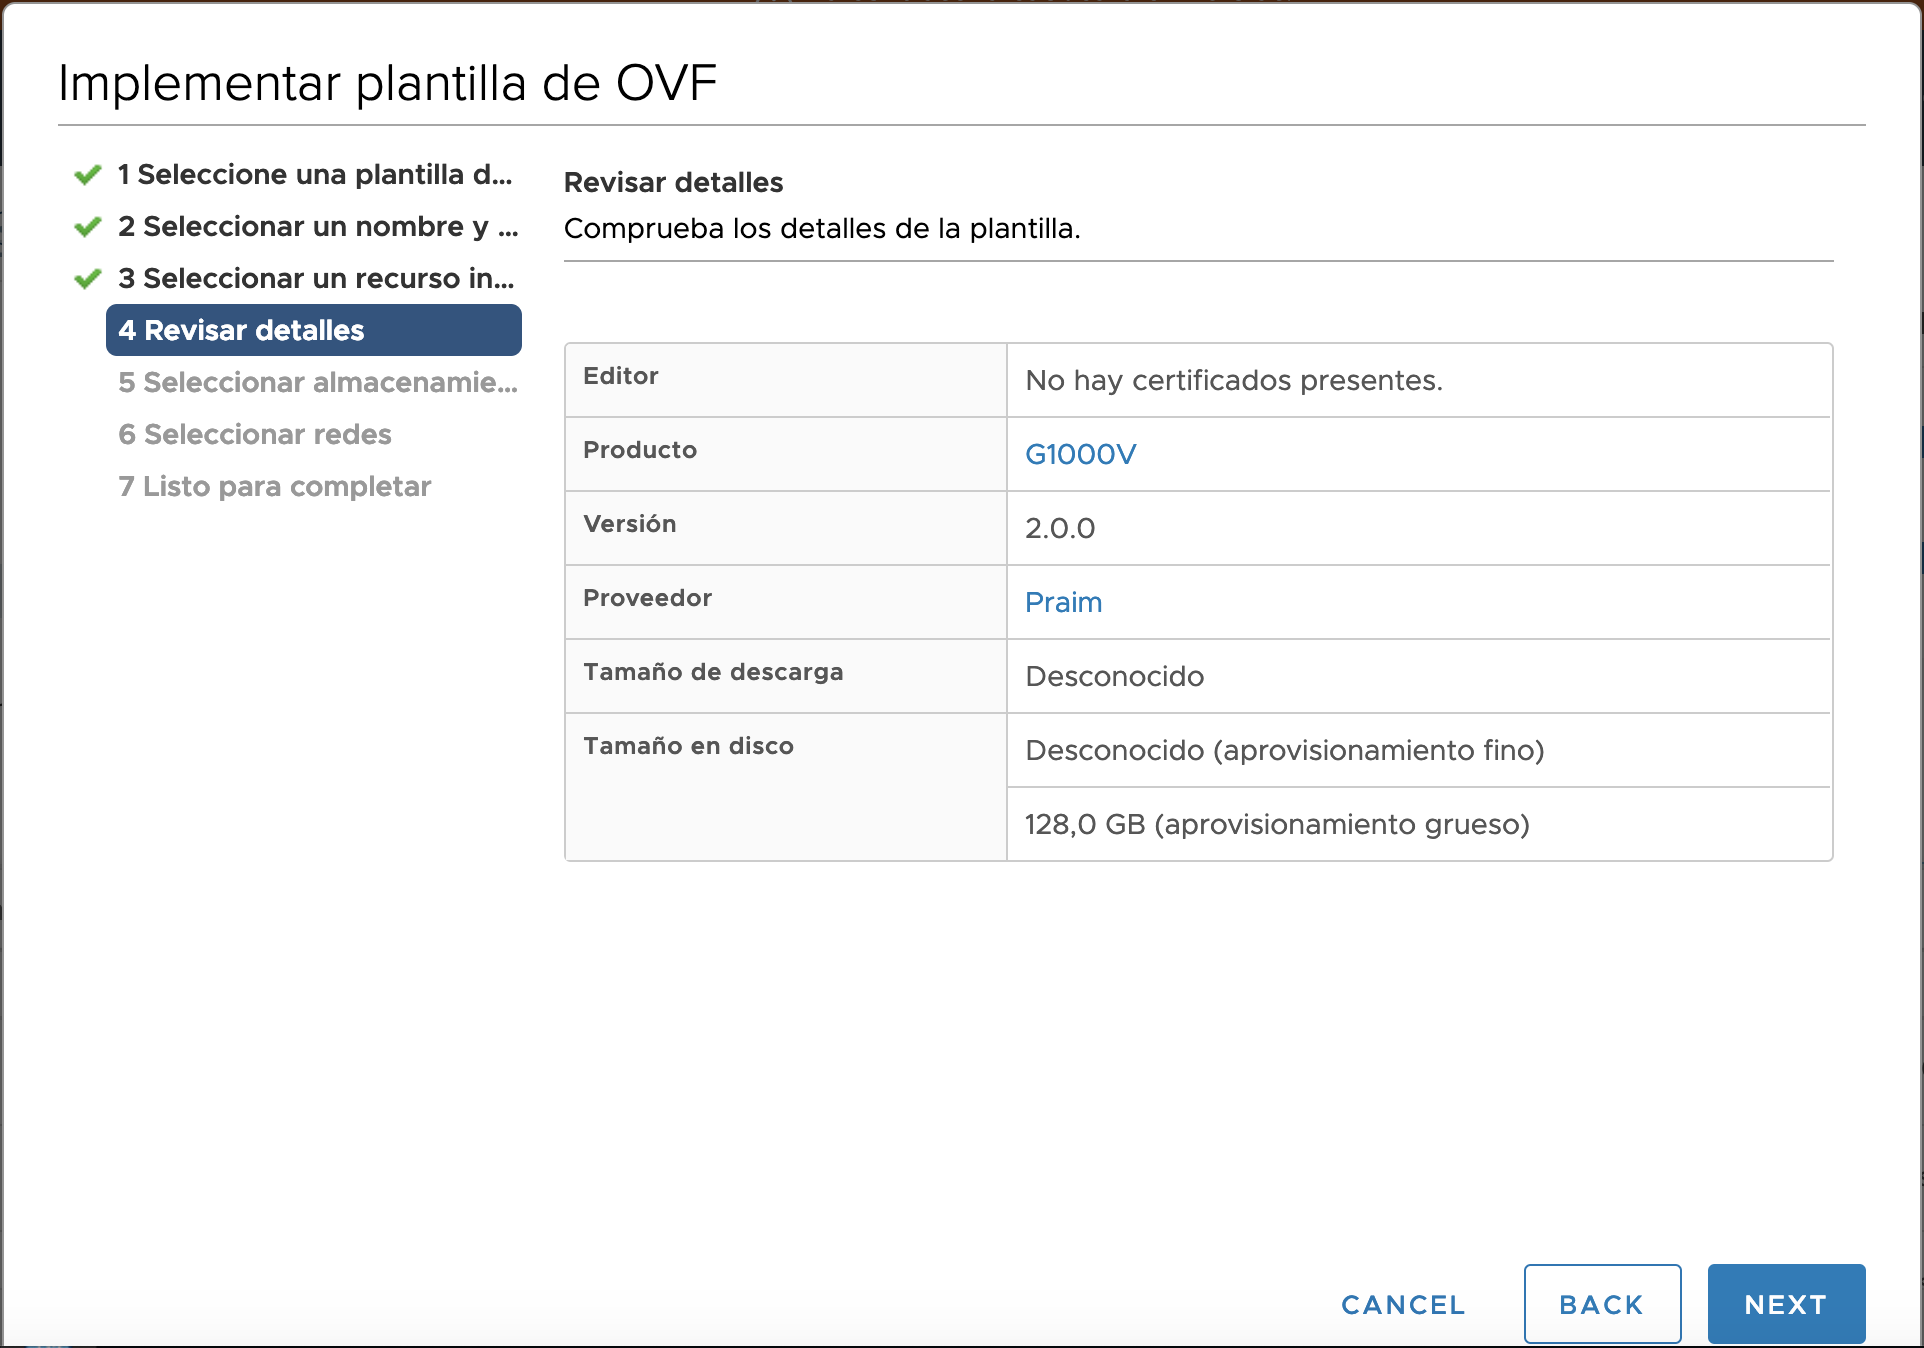
Task: Jump to step 5 Seleccionar almacenamiento
Action: coord(317,383)
